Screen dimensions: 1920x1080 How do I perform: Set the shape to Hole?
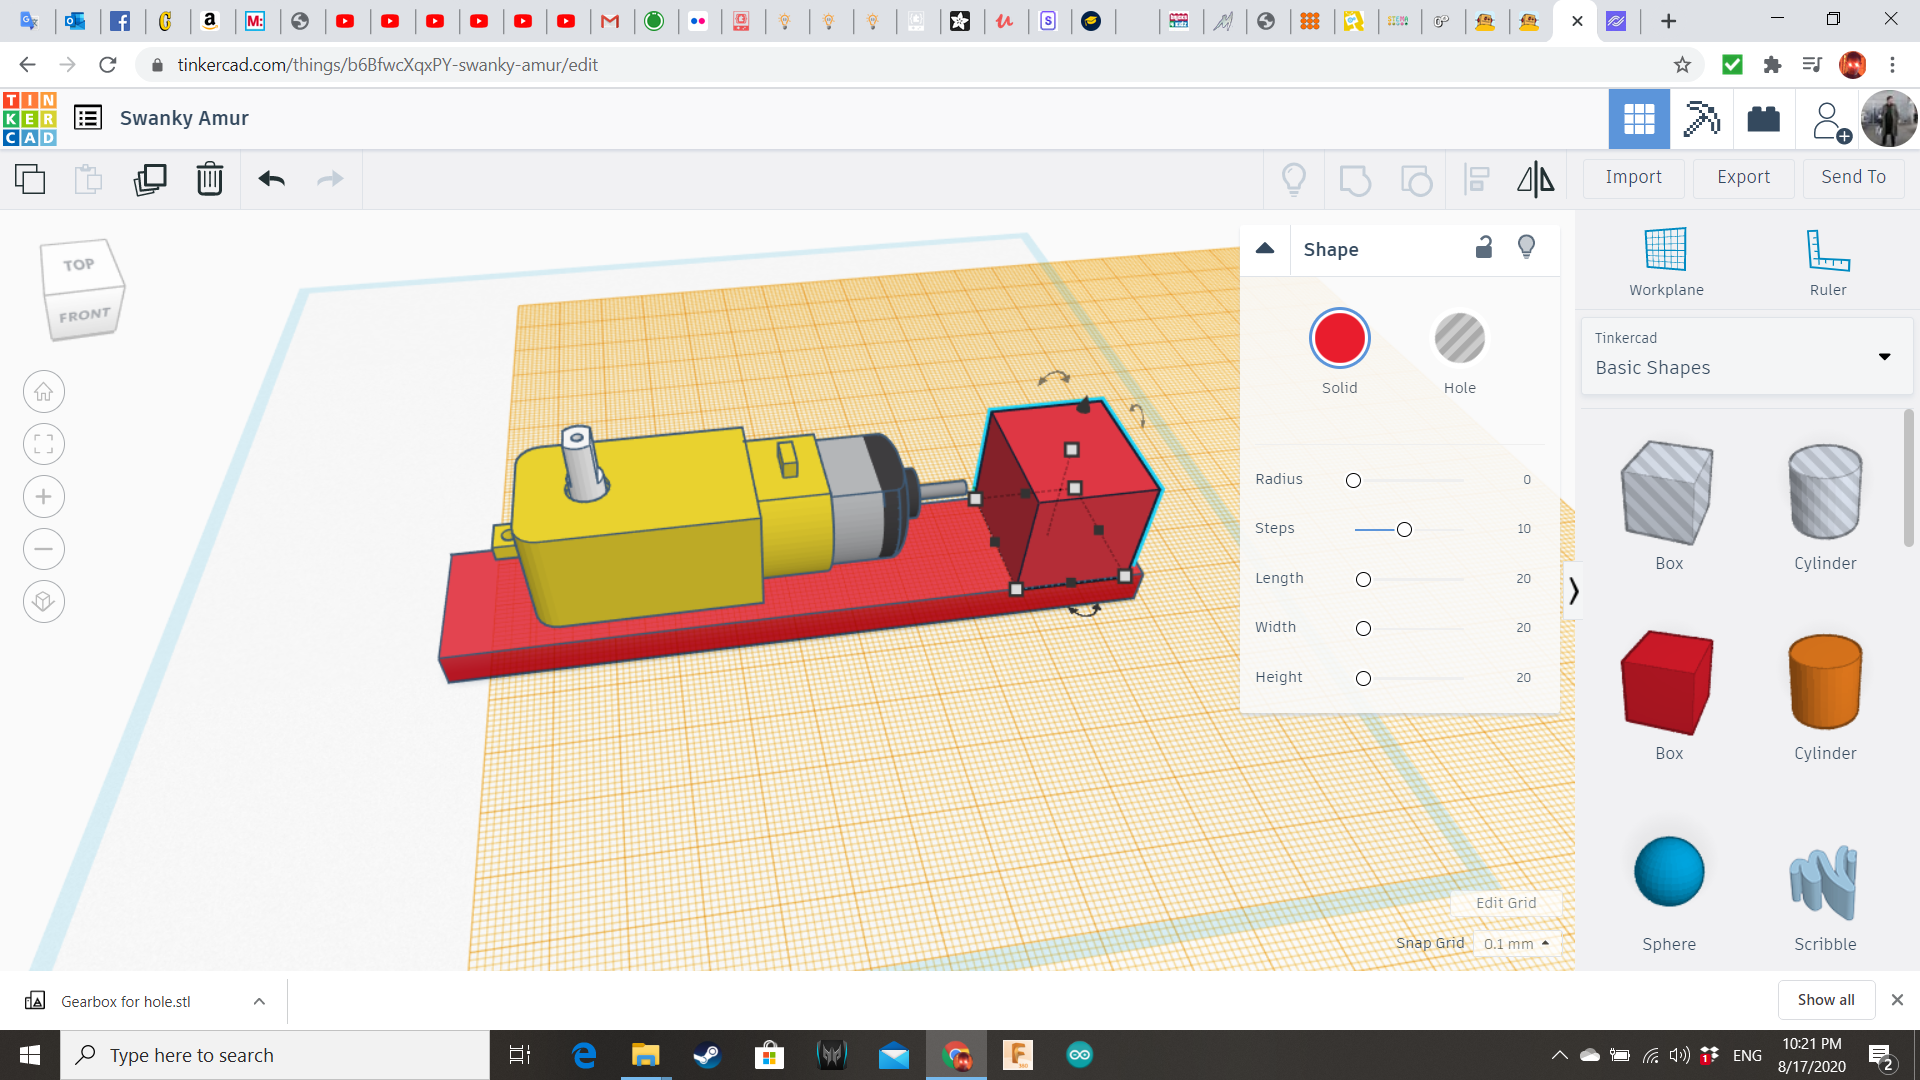click(1459, 339)
